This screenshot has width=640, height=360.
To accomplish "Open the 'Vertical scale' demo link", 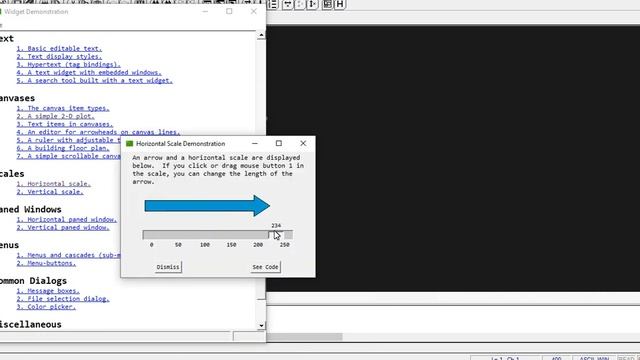I will 50,192.
